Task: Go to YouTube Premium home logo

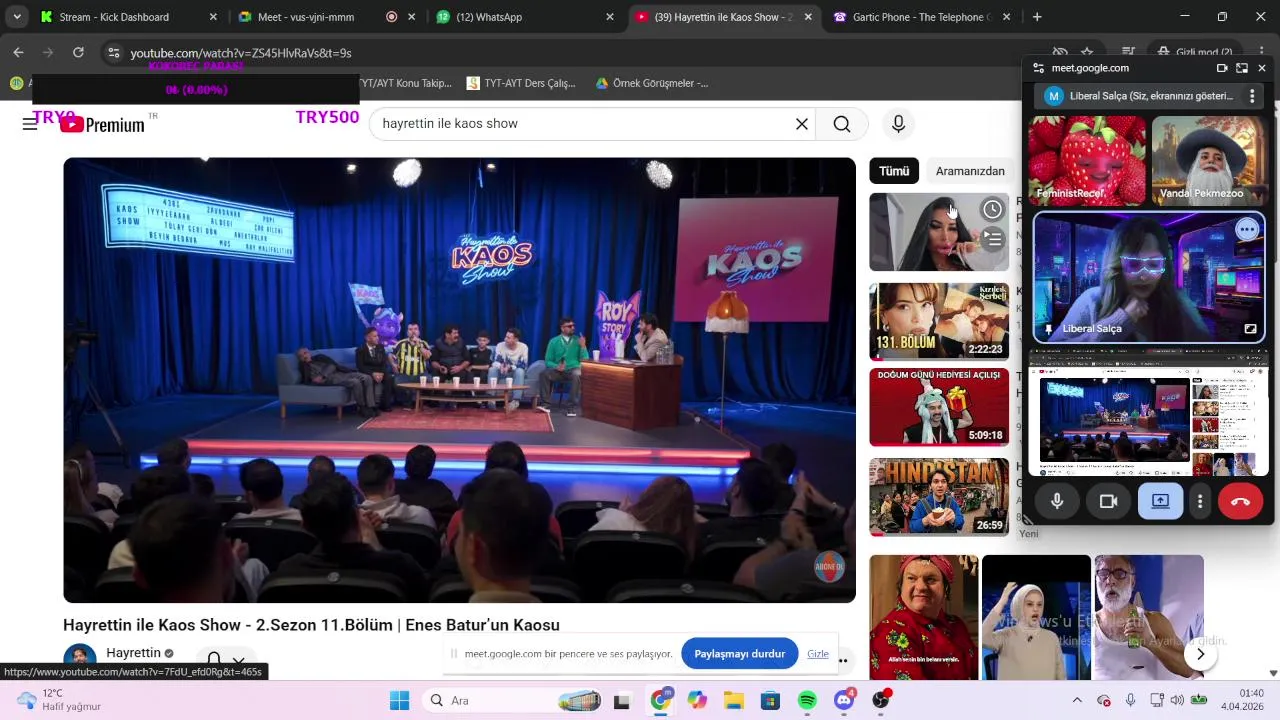Action: point(102,124)
